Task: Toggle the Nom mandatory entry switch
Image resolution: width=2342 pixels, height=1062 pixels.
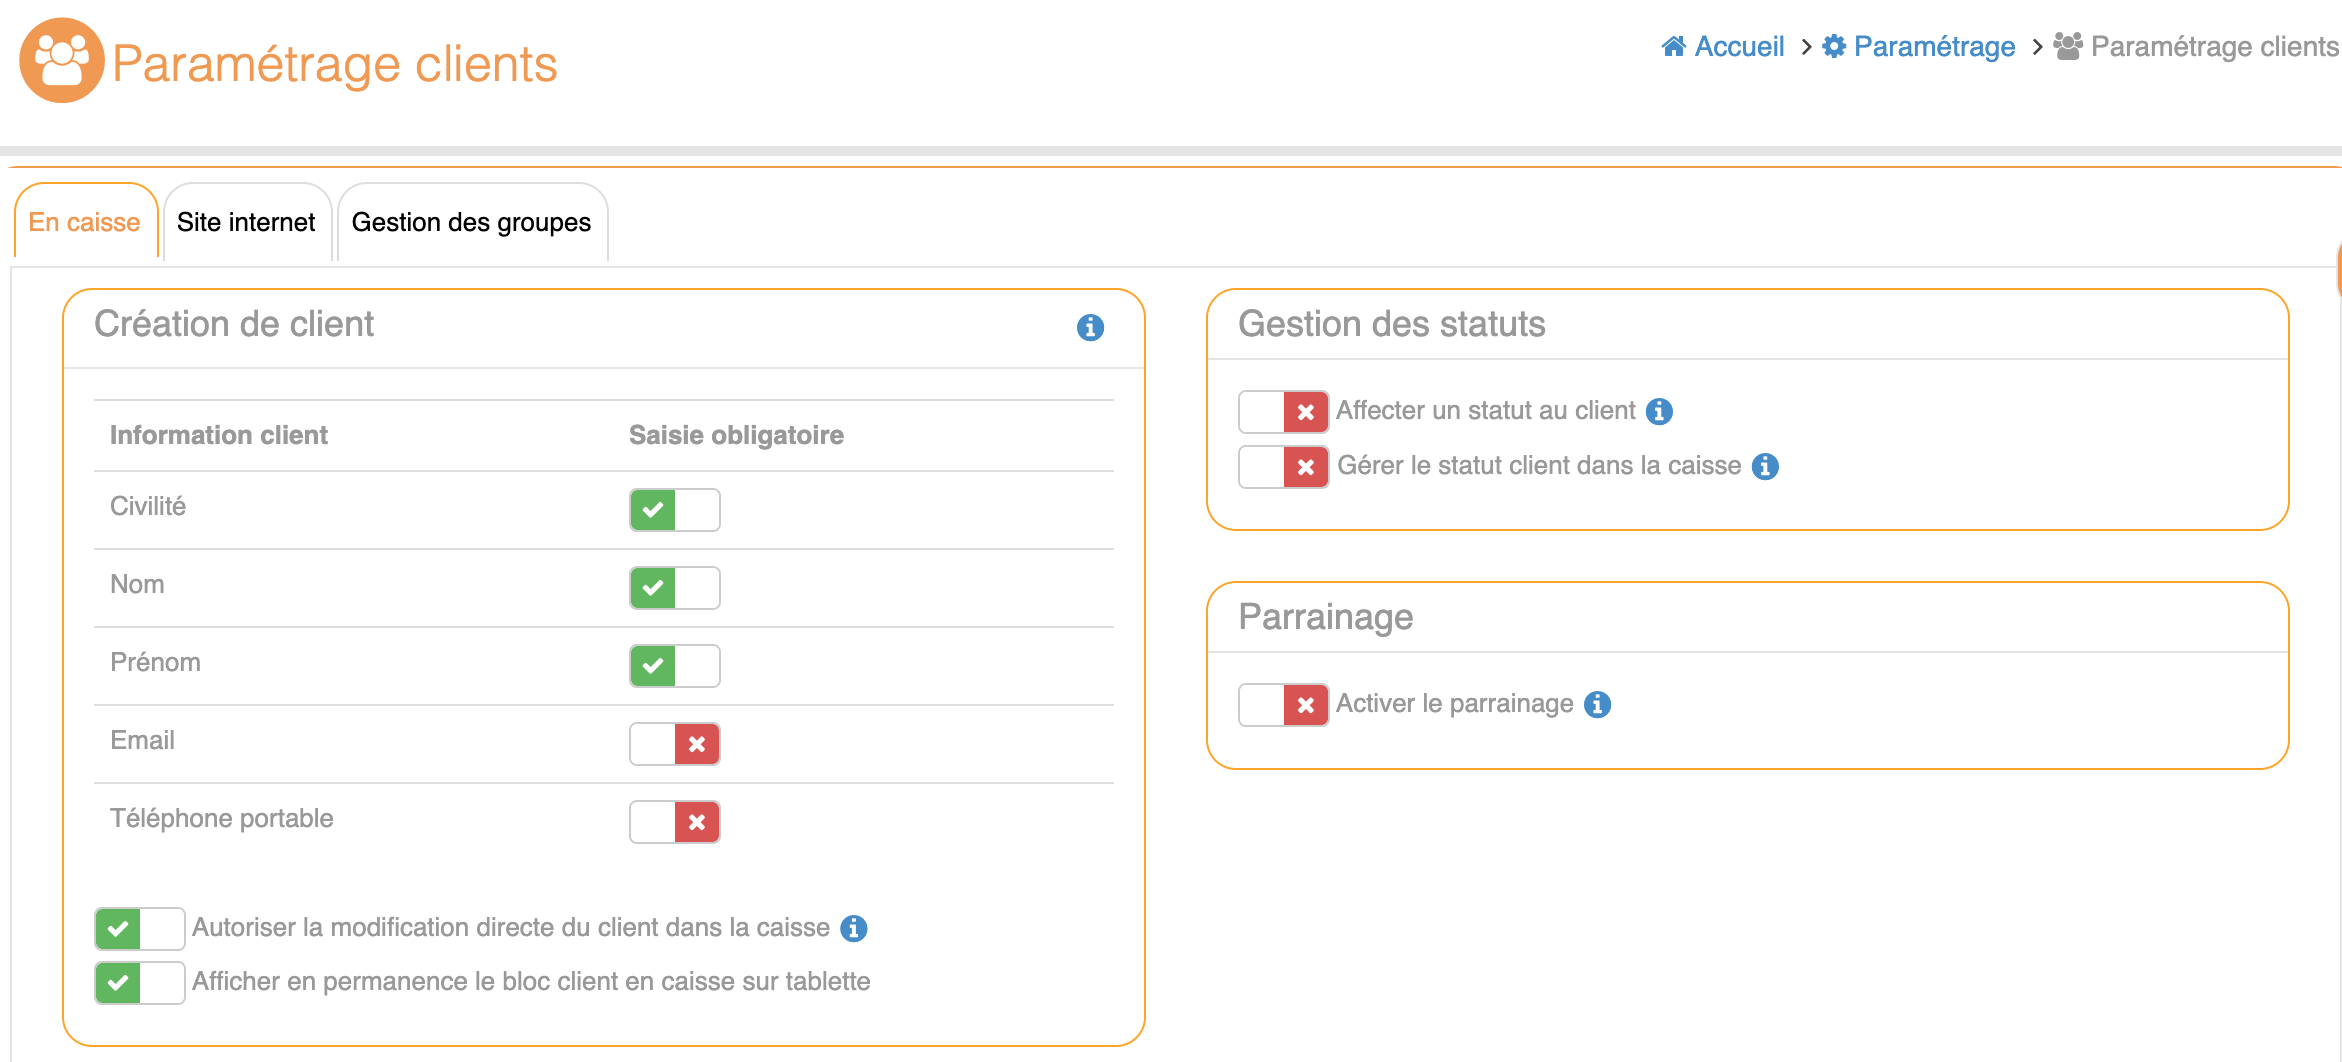Action: 674,588
